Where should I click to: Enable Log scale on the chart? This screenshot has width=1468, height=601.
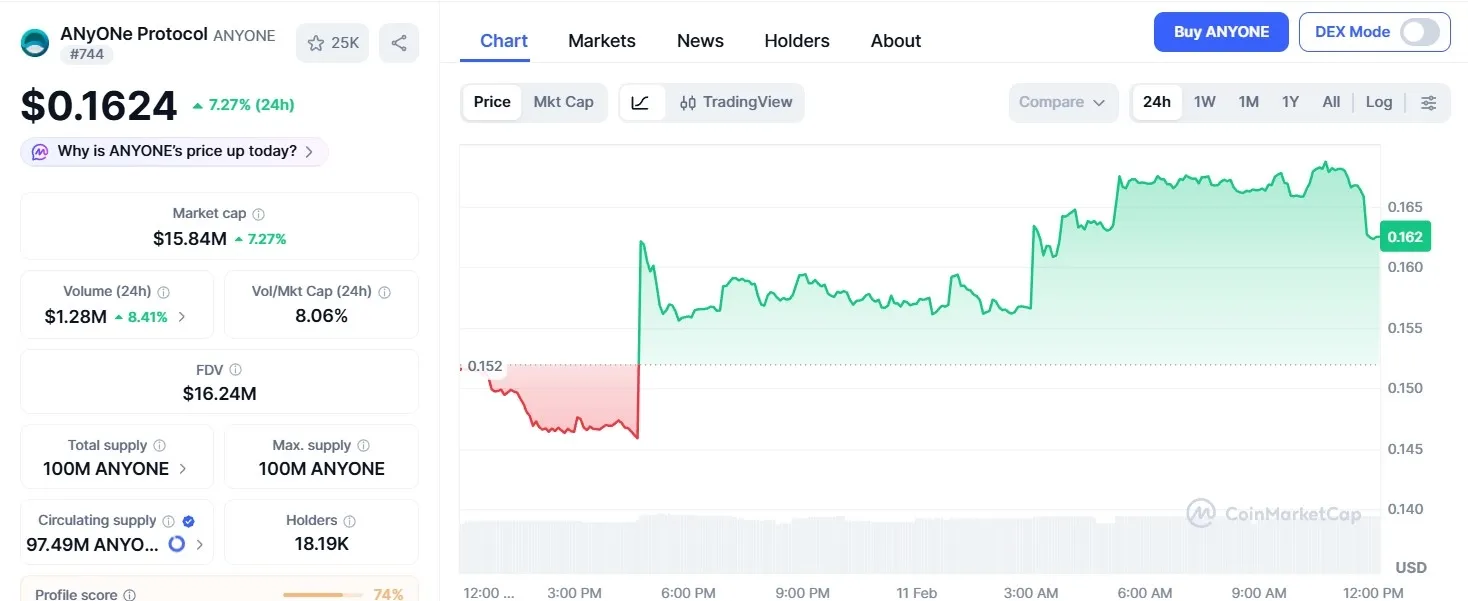click(1378, 101)
